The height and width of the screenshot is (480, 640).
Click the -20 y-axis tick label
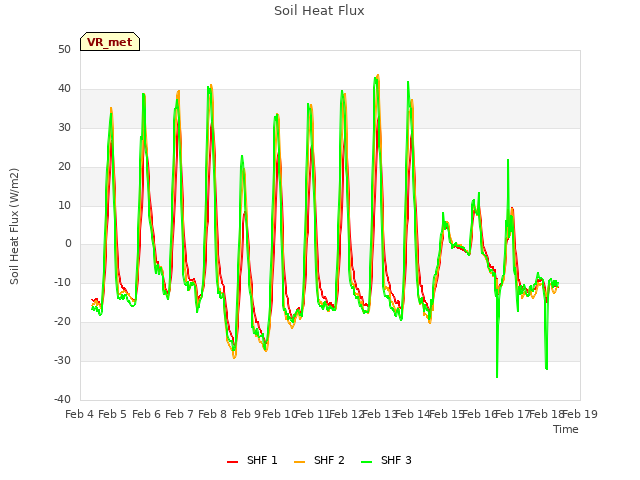pyautogui.click(x=62, y=322)
